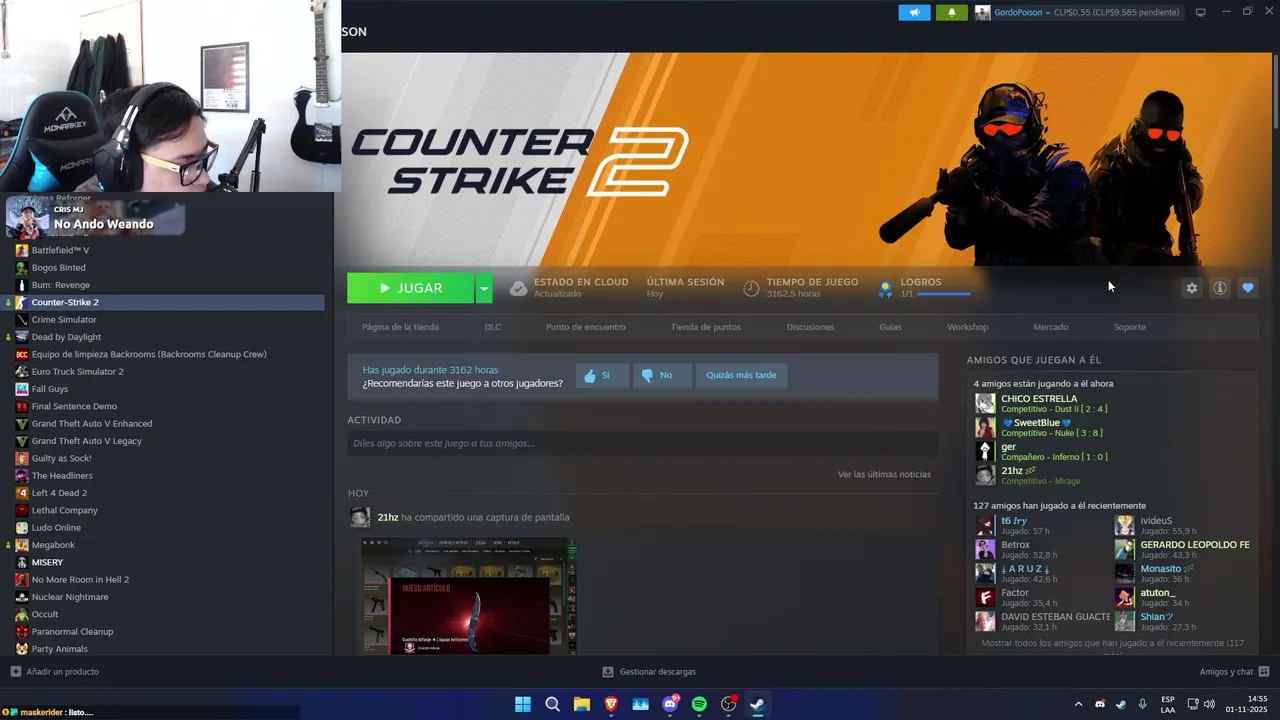
Task: Show hidden system tray icons chevron
Action: (x=1078, y=704)
